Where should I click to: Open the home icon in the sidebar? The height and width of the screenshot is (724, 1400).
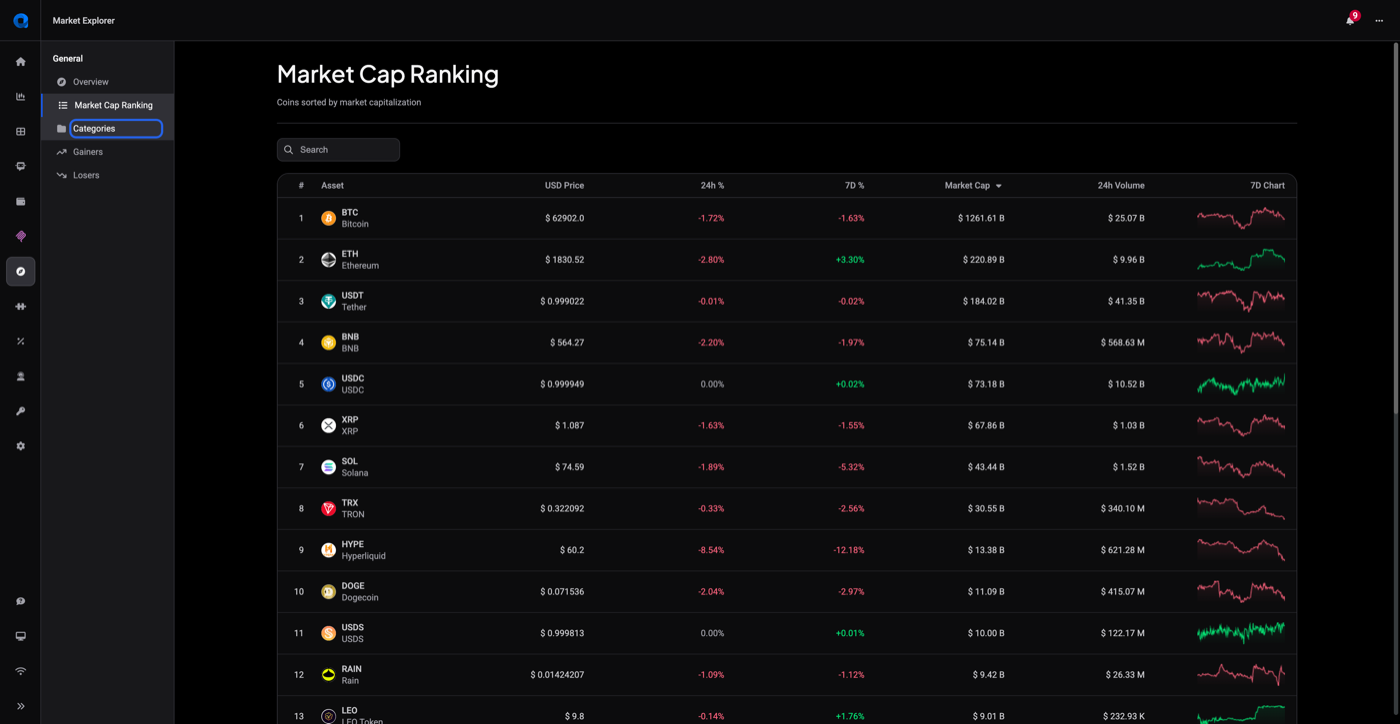pyautogui.click(x=20, y=62)
